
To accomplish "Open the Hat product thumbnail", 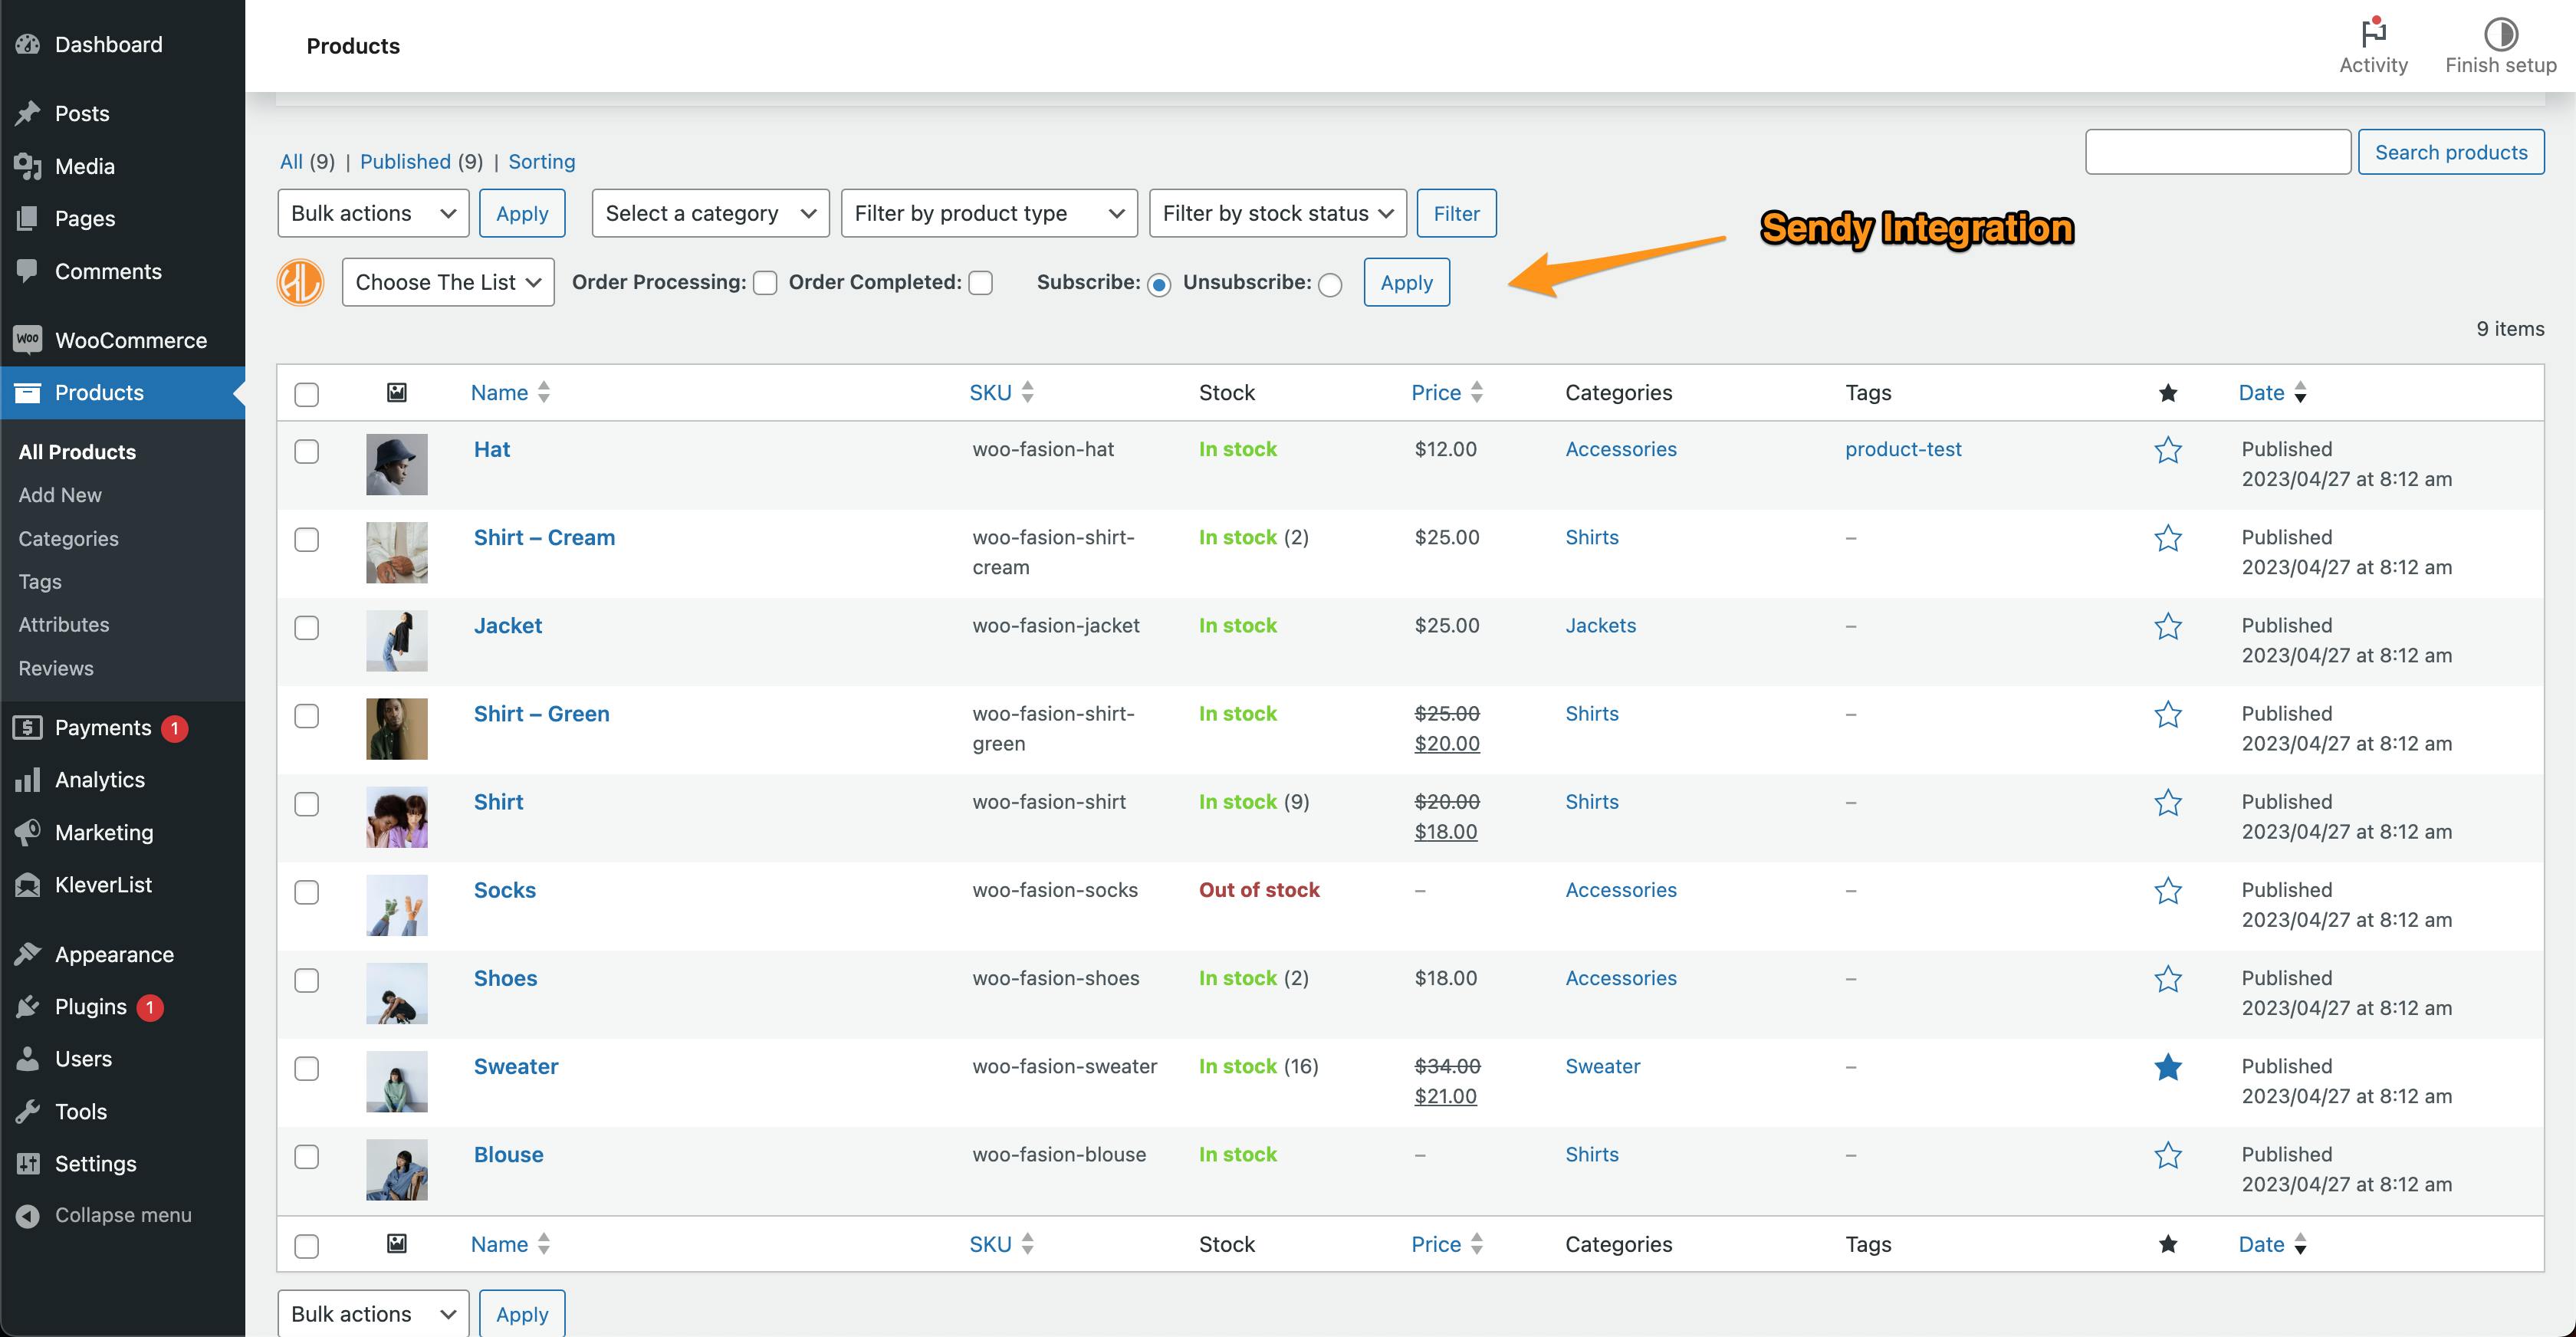I will click(x=397, y=464).
